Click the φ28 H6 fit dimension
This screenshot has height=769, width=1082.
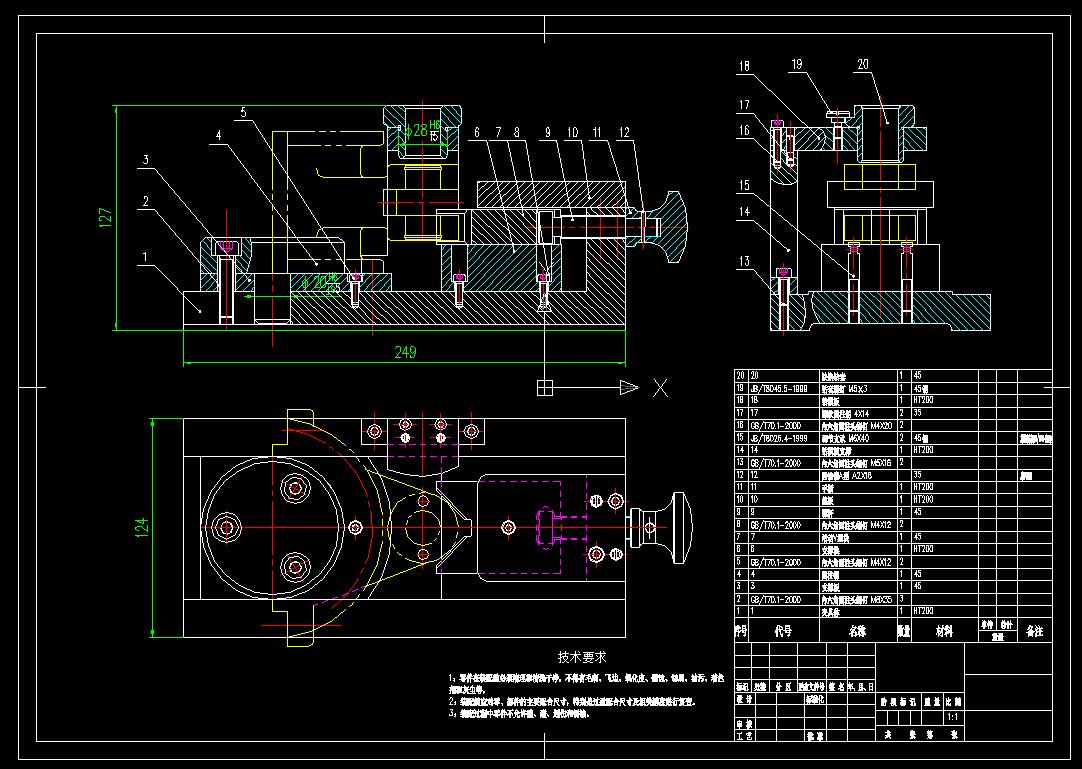422,130
